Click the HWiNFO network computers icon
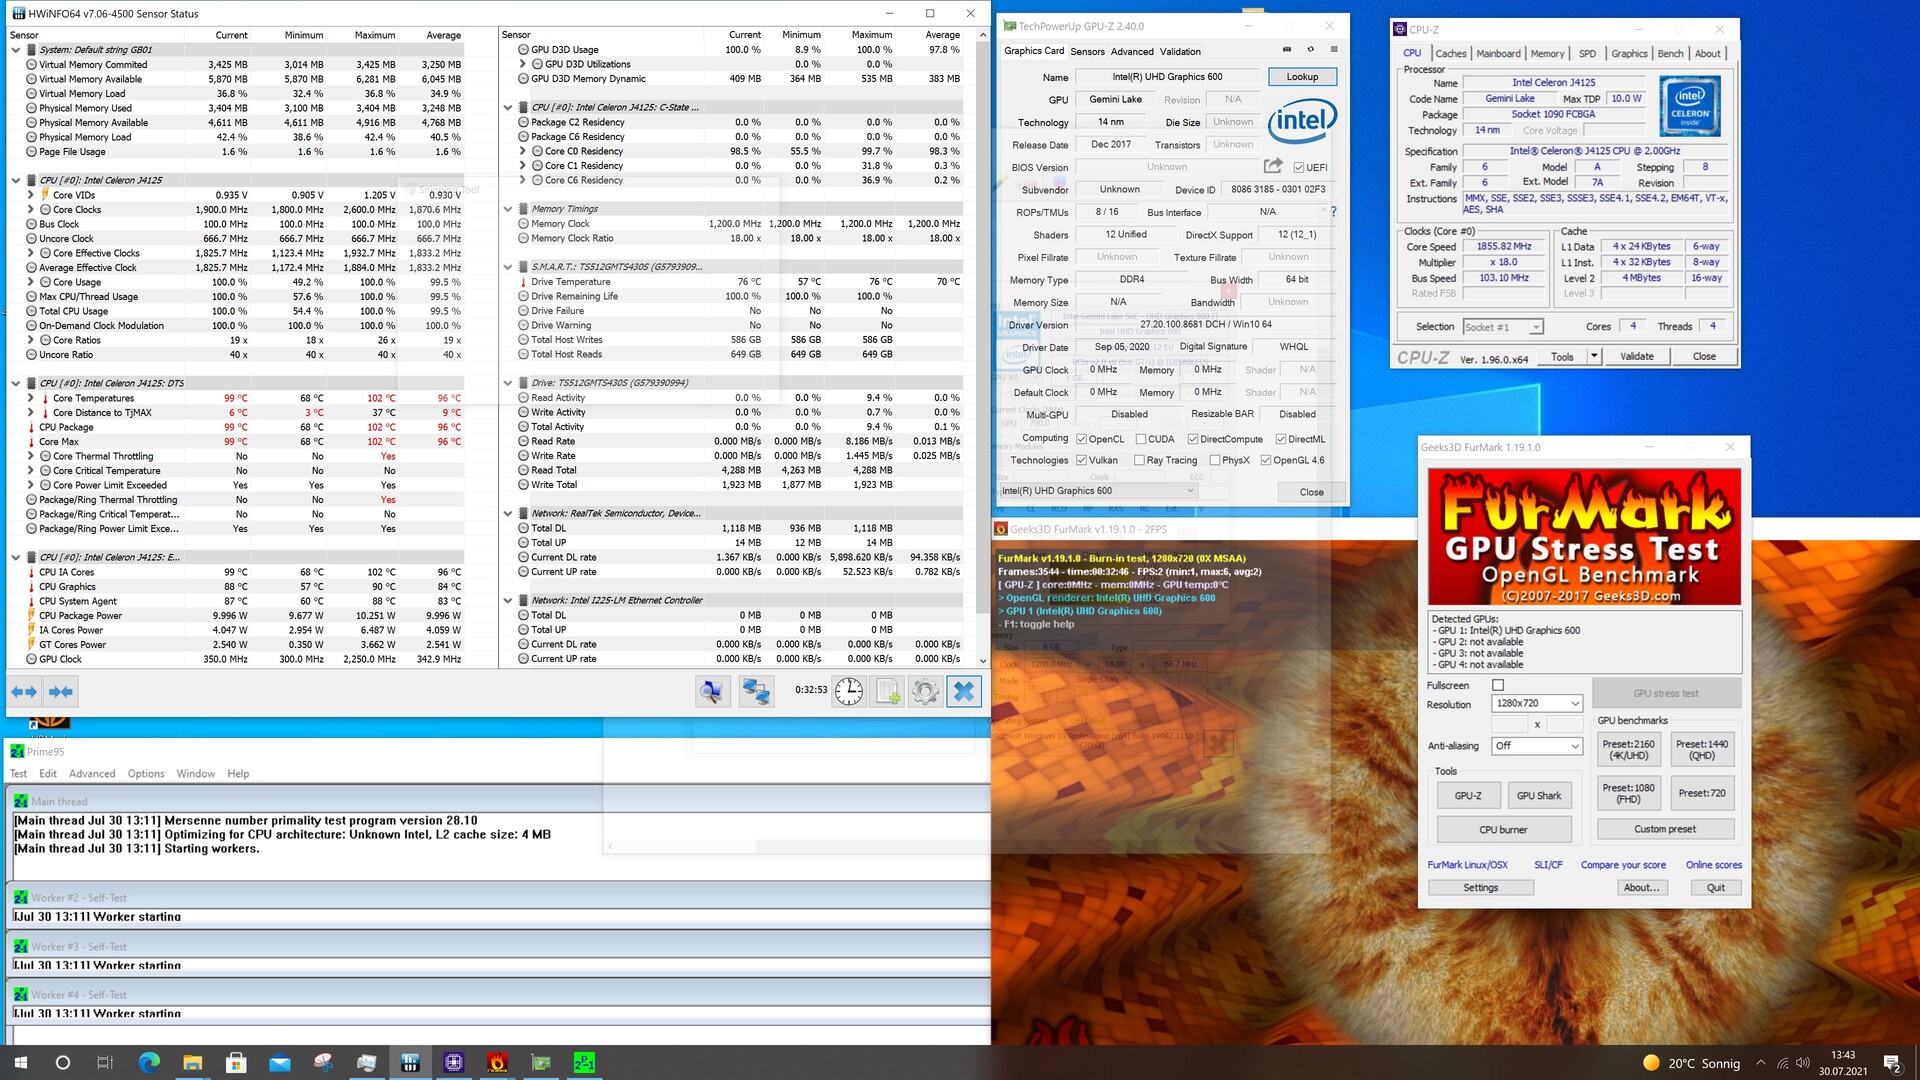The image size is (1920, 1080). (x=755, y=691)
